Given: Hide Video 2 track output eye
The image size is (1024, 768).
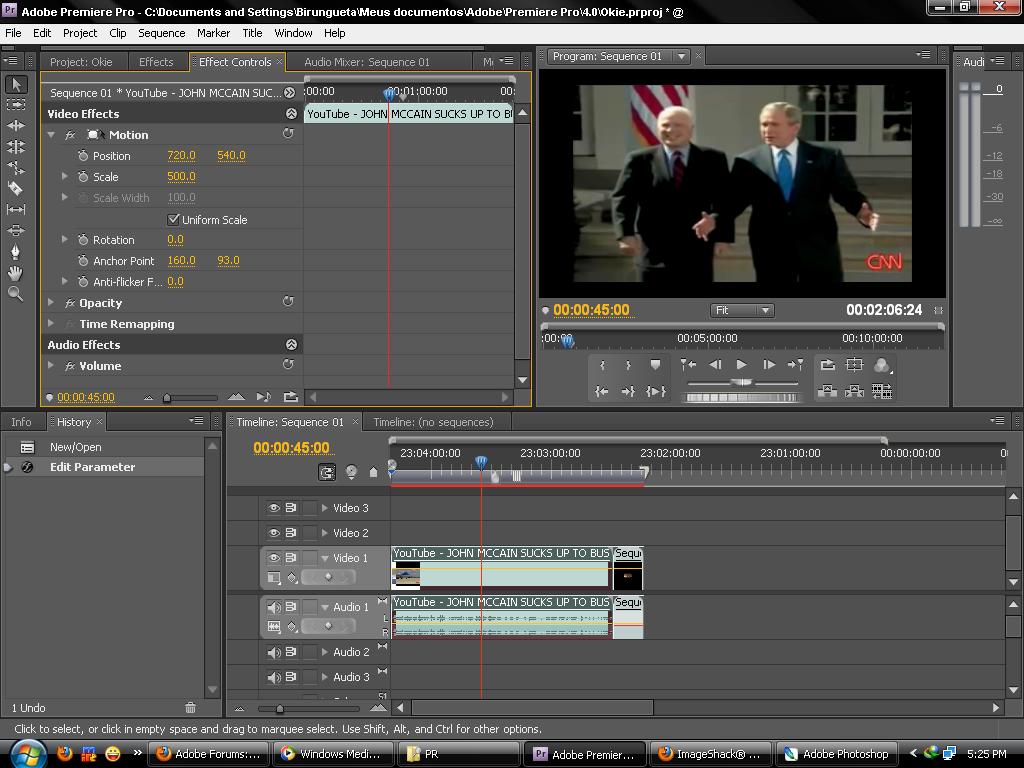Looking at the screenshot, I should point(274,533).
